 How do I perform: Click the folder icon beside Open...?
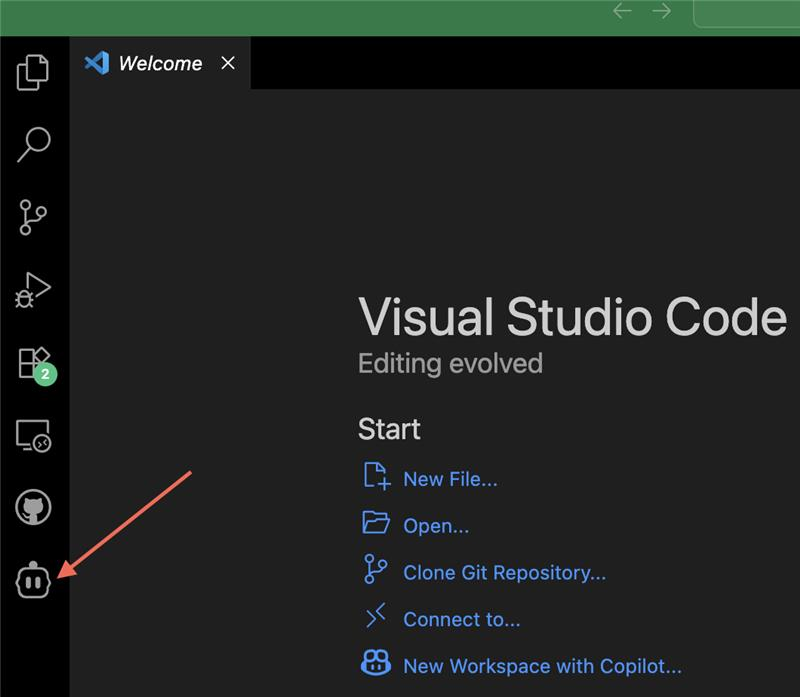coord(376,523)
